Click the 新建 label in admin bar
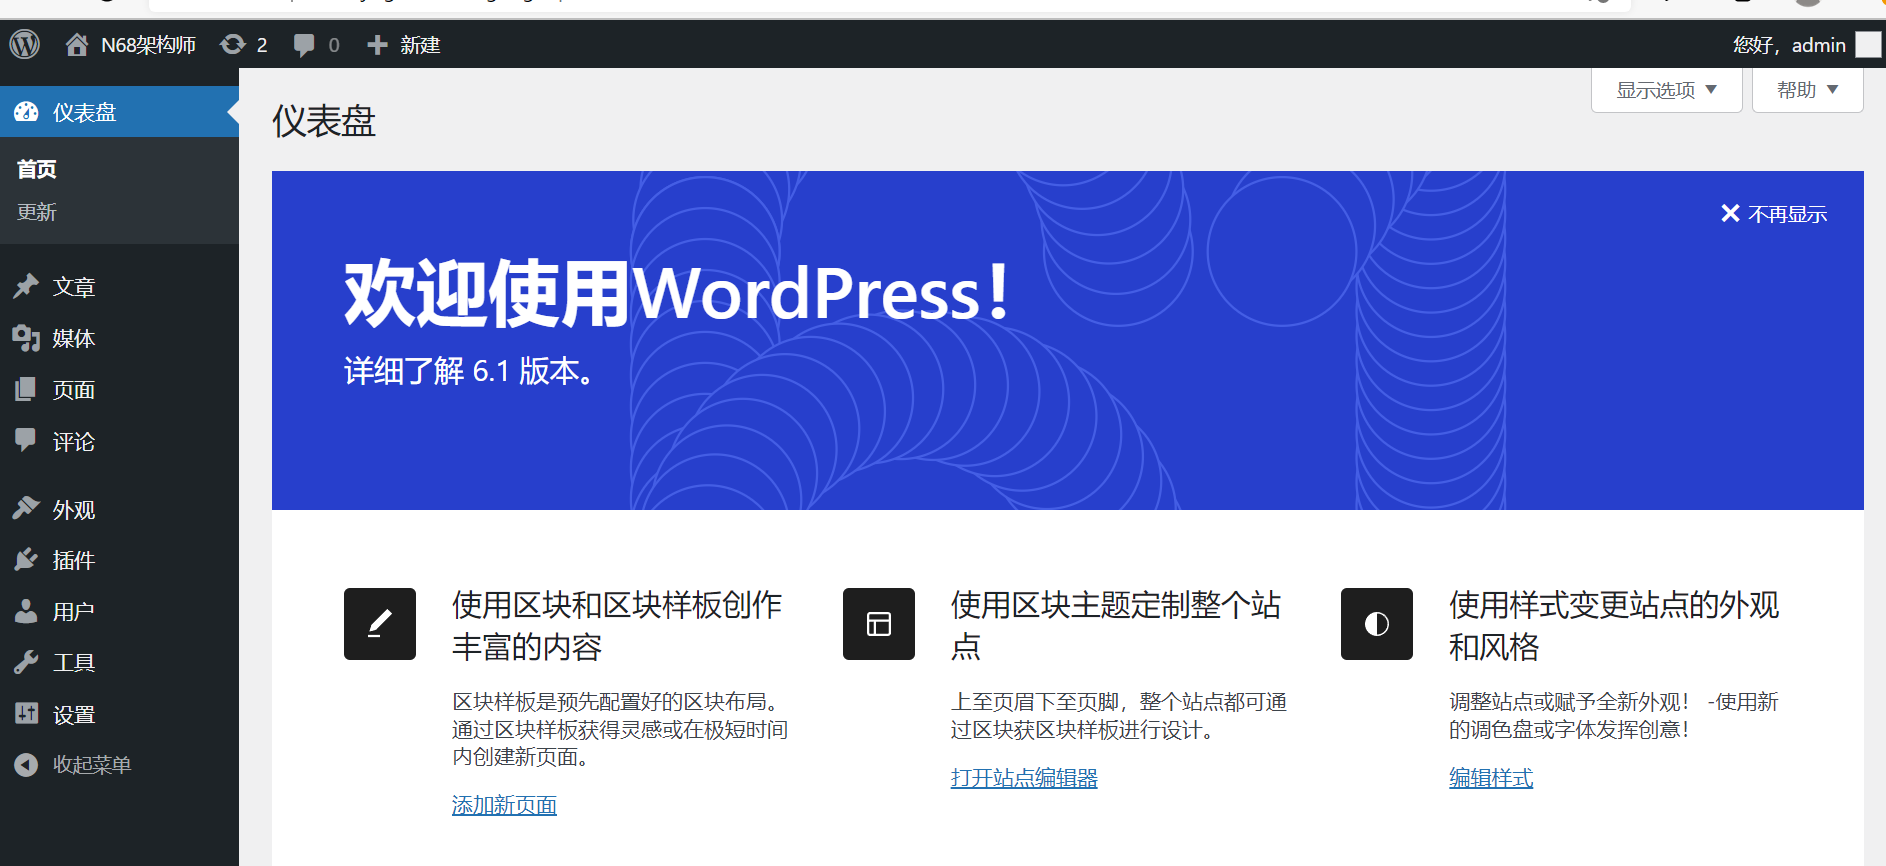The image size is (1886, 866). (x=420, y=45)
